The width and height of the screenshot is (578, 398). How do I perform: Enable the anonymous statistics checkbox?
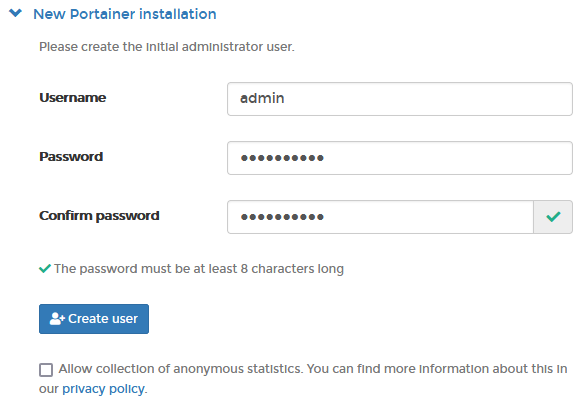[x=46, y=370]
